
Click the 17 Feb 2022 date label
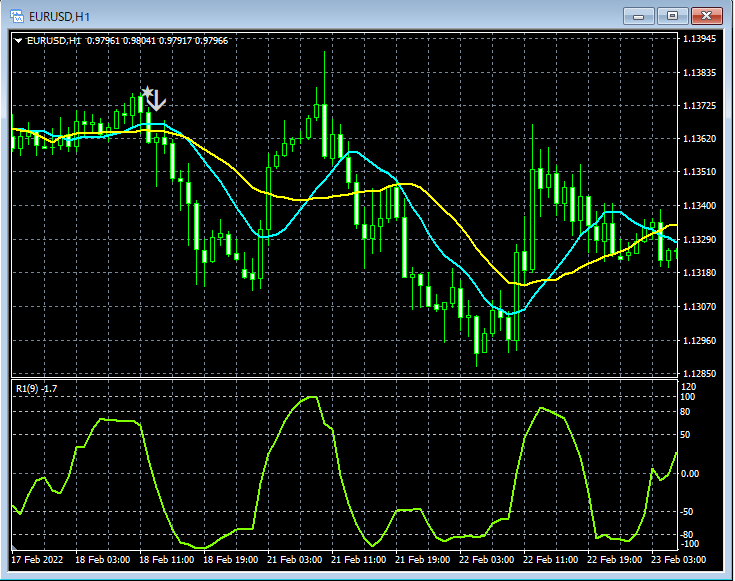pos(37,559)
